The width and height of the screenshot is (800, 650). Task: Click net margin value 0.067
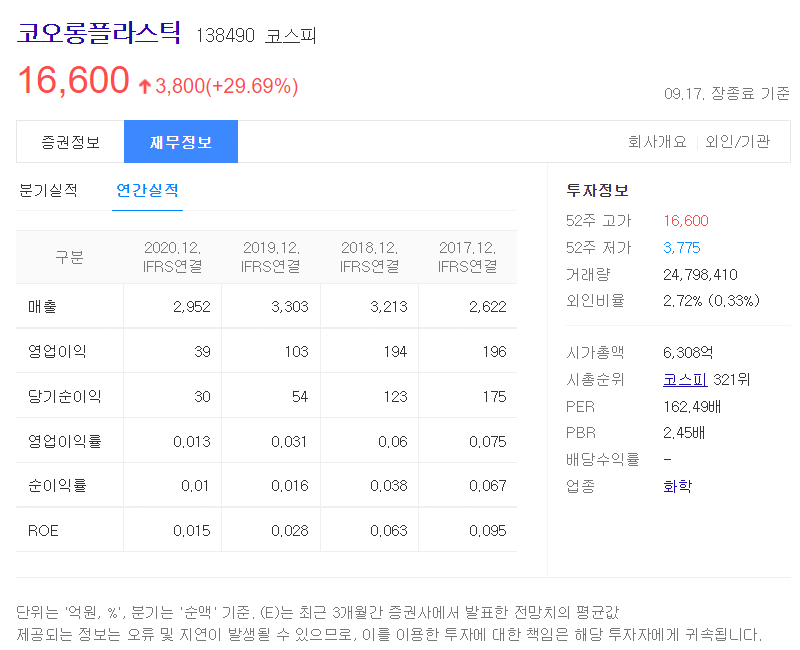[x=488, y=485]
